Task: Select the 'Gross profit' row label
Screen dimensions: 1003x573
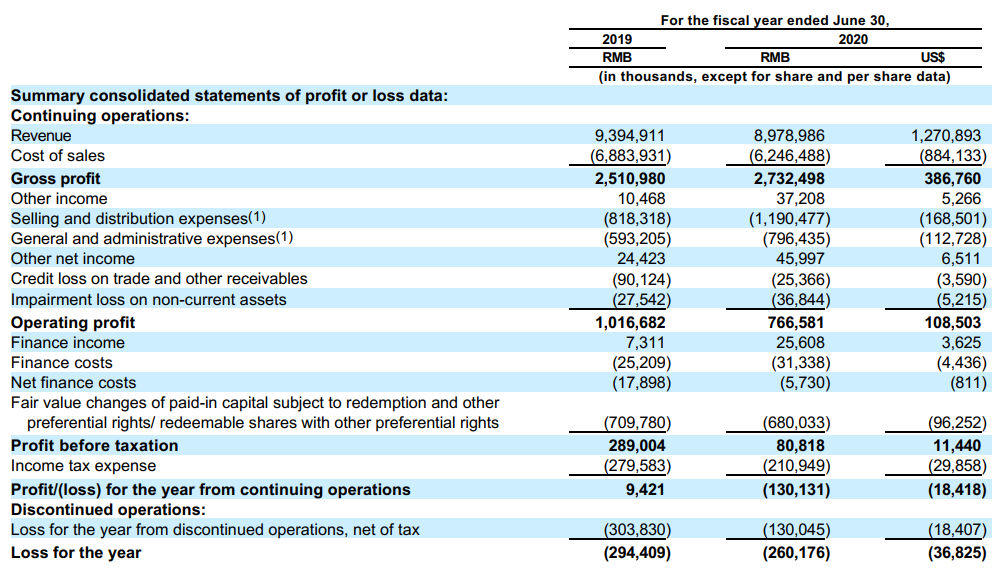Action: [56, 178]
